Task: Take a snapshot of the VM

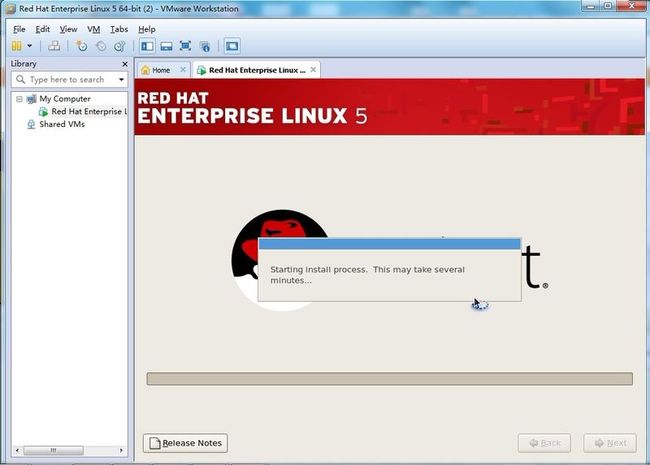Action: pos(81,46)
